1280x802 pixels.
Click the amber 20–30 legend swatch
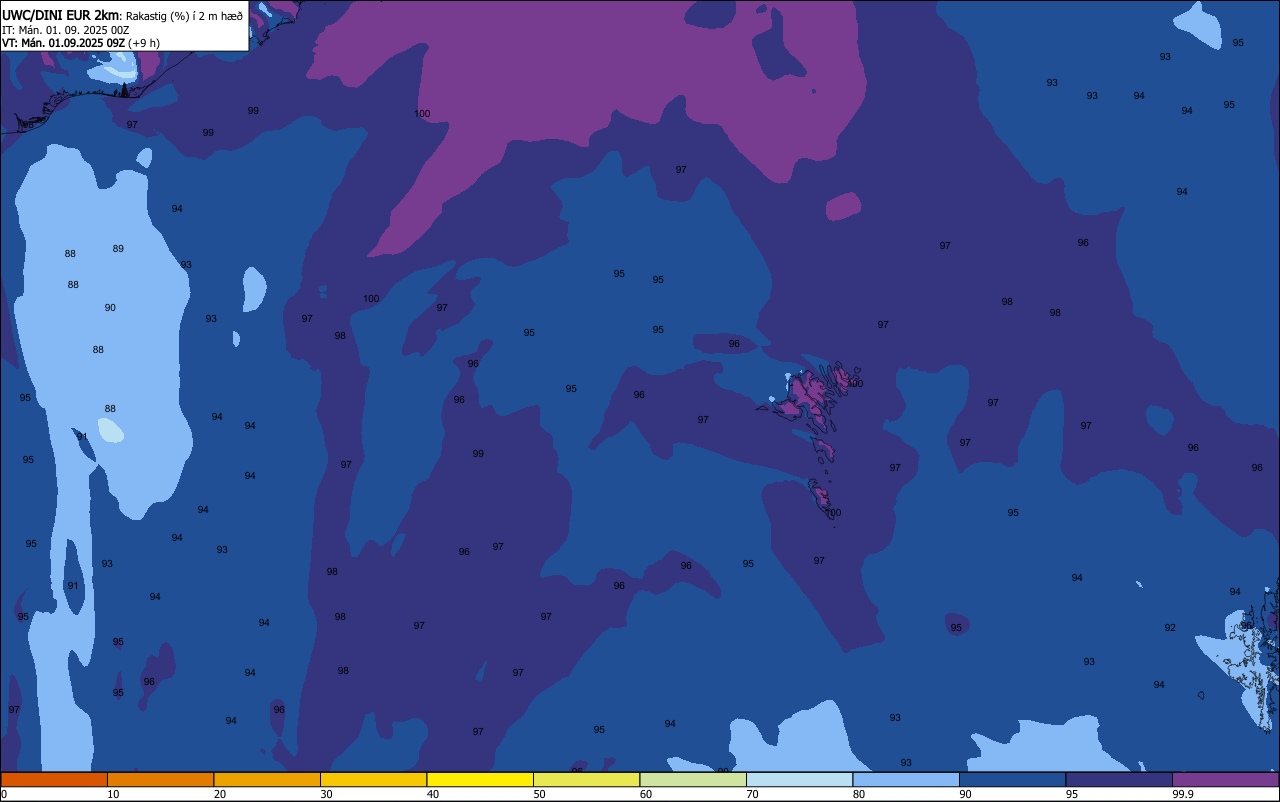click(x=267, y=779)
